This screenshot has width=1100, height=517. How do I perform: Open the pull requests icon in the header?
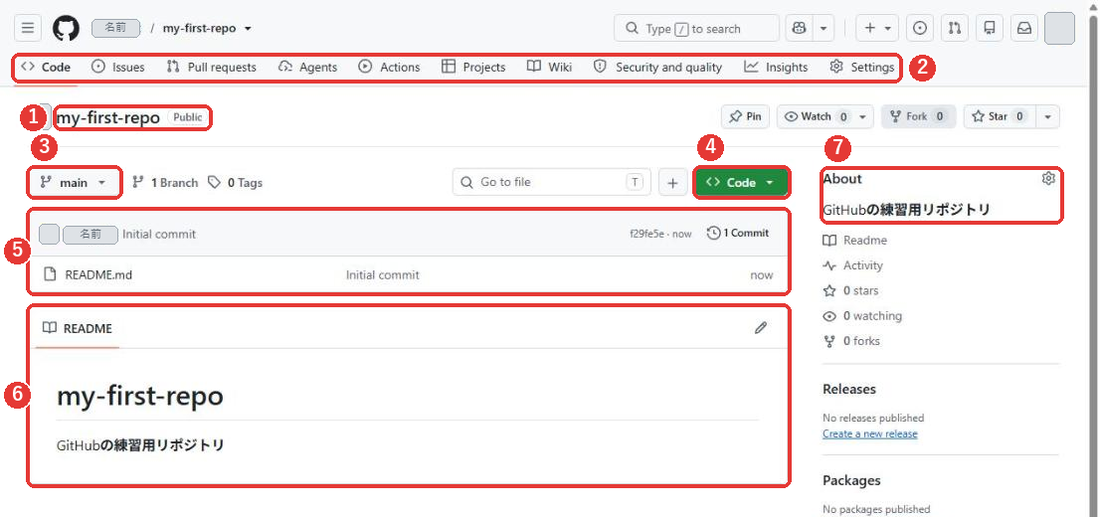coord(955,29)
